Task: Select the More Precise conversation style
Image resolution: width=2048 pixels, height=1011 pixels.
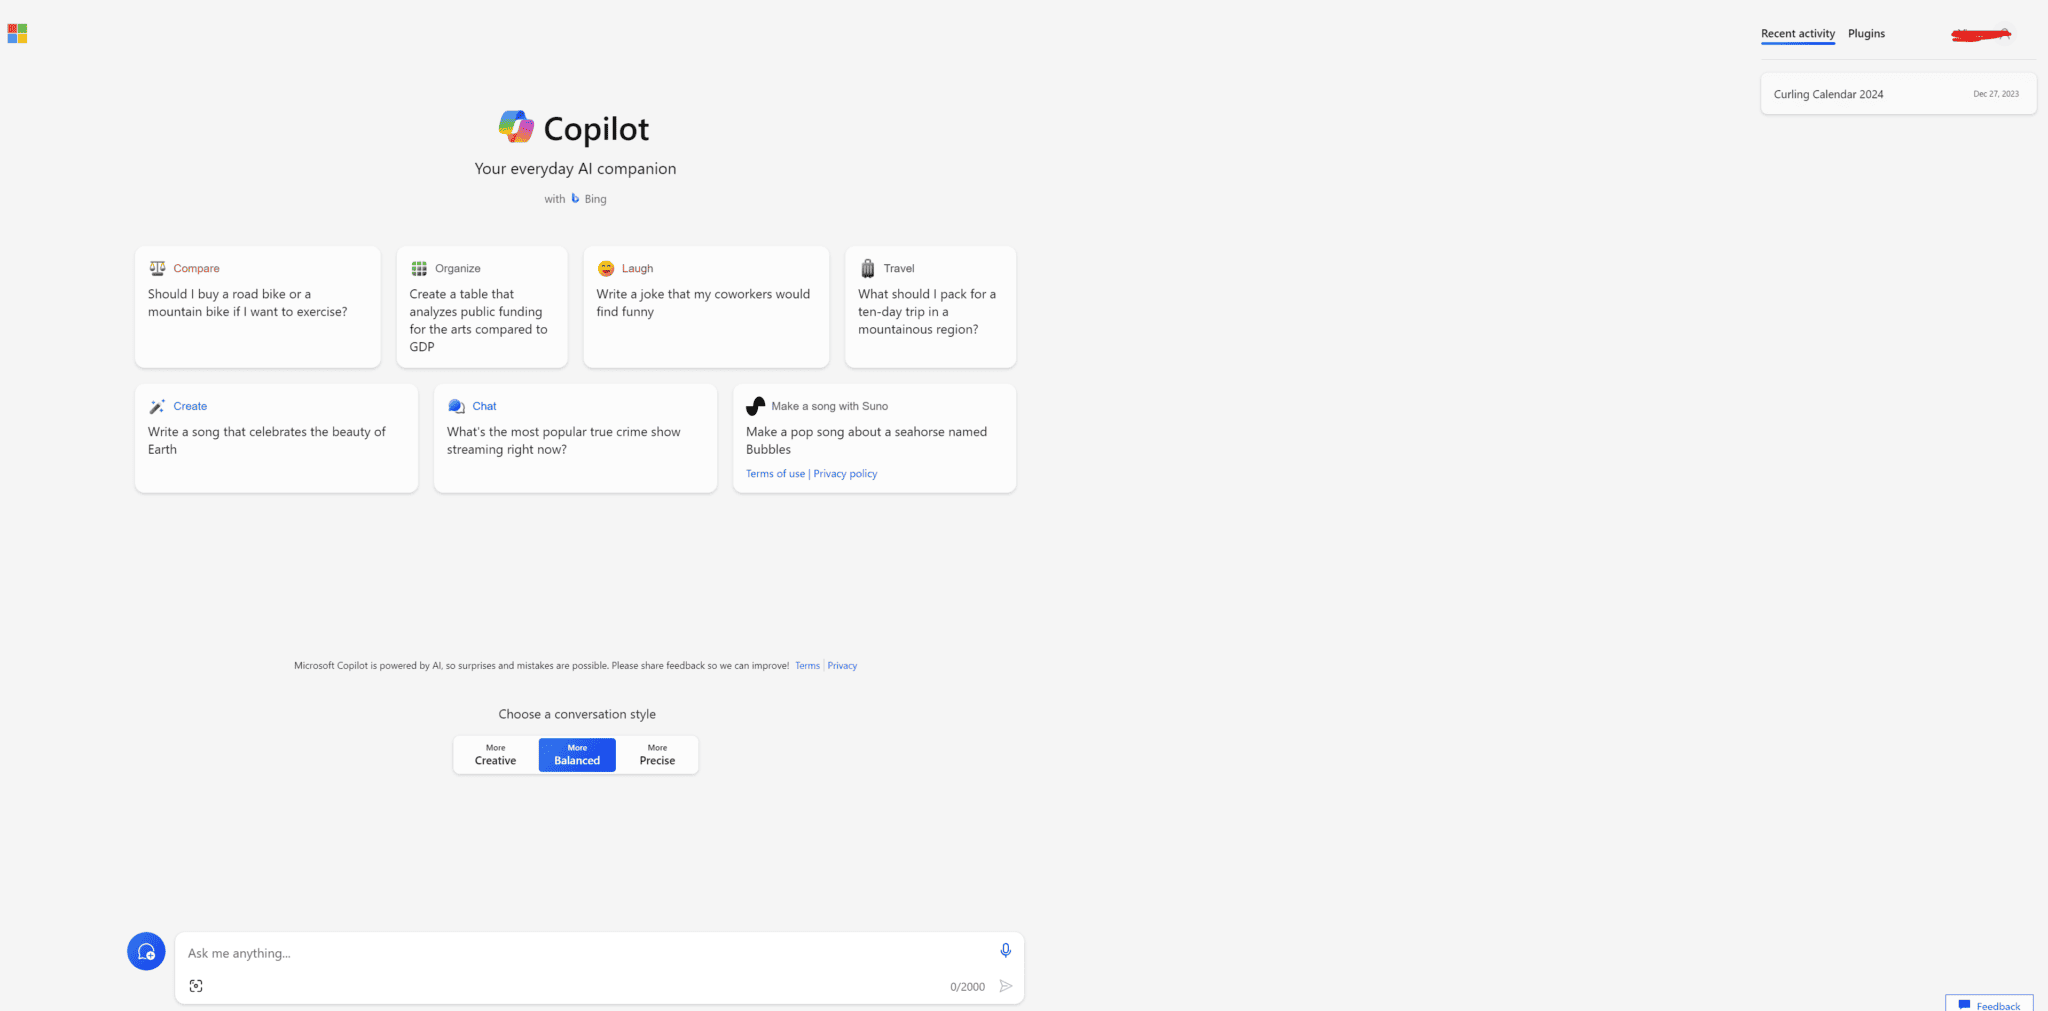Action: pyautogui.click(x=657, y=755)
